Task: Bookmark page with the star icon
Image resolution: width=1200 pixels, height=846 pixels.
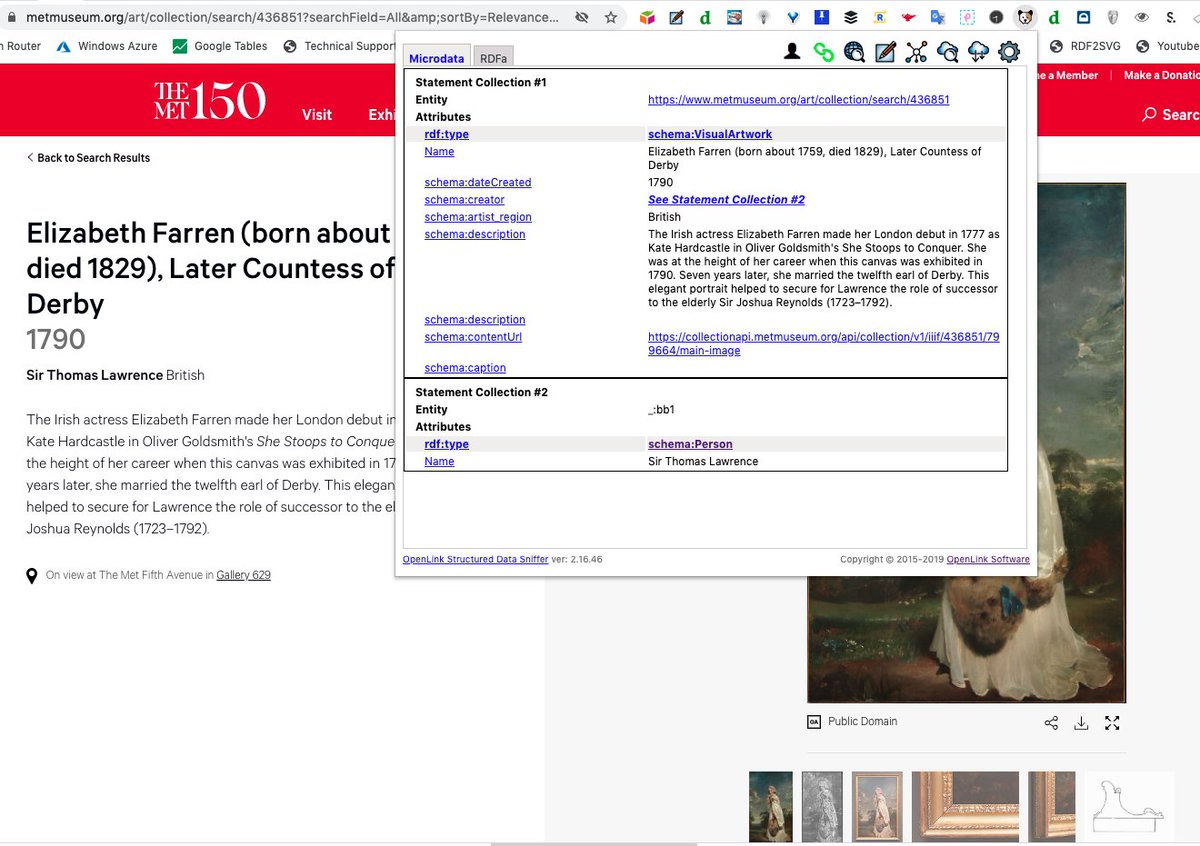Action: tap(611, 17)
